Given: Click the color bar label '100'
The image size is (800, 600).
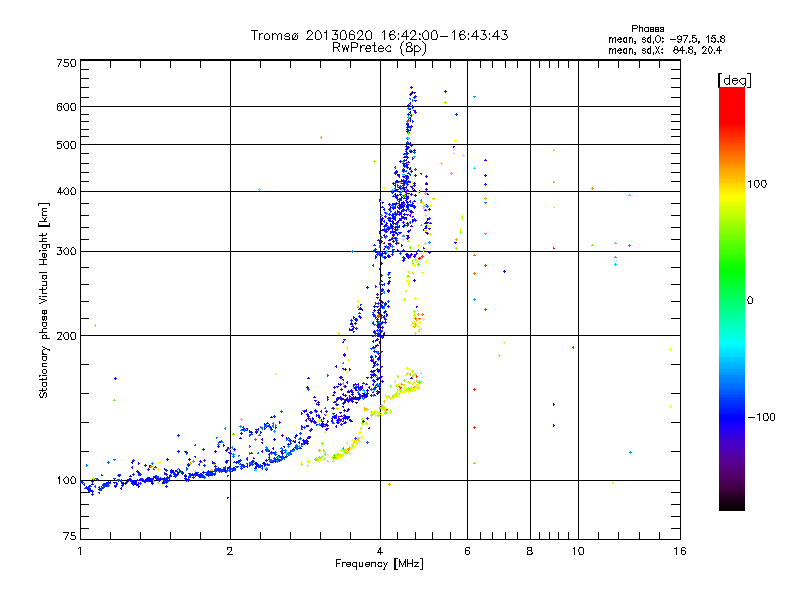Looking at the screenshot, I should (757, 184).
